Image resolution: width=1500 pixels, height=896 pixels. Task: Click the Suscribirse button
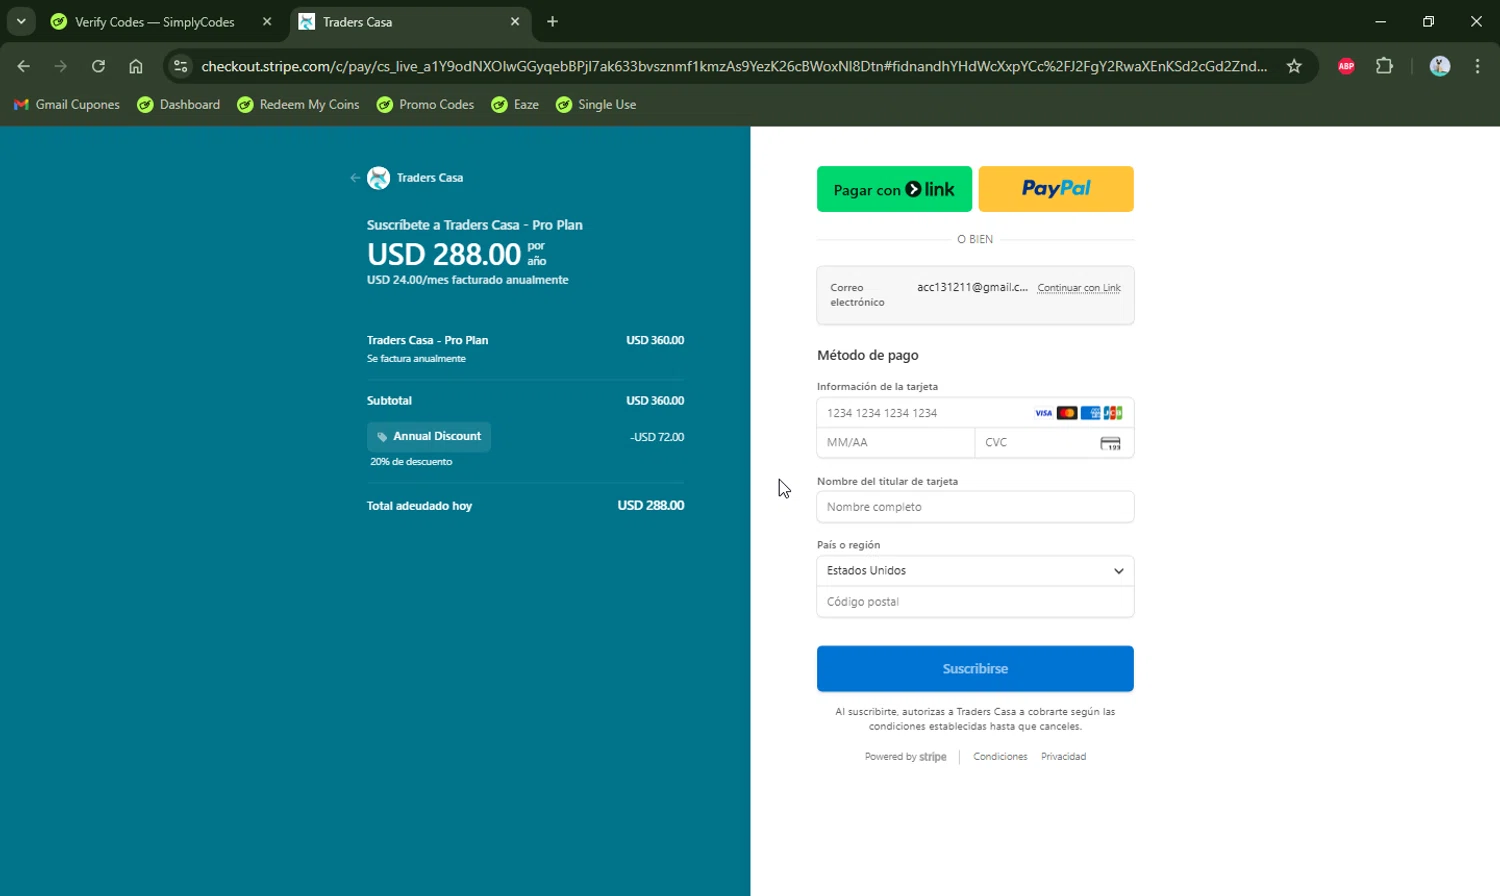pyautogui.click(x=975, y=669)
